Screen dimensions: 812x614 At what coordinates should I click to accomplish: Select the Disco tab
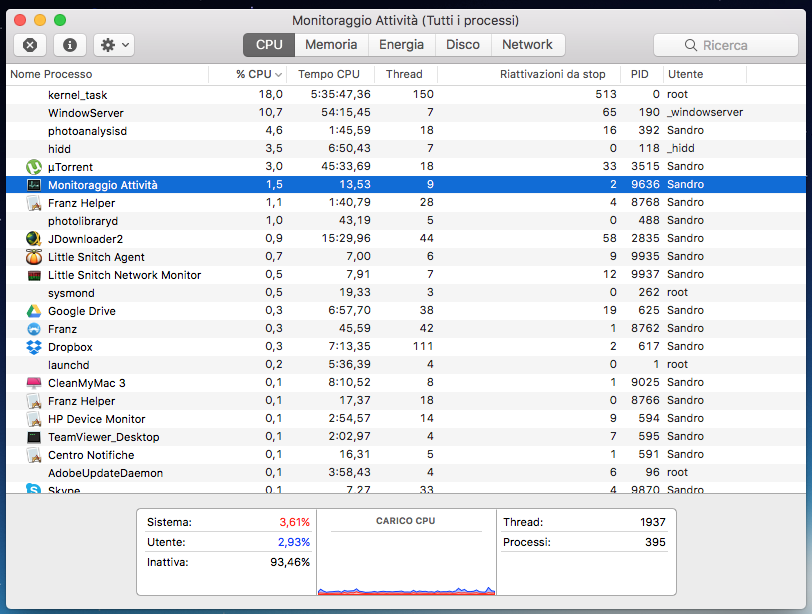click(462, 45)
